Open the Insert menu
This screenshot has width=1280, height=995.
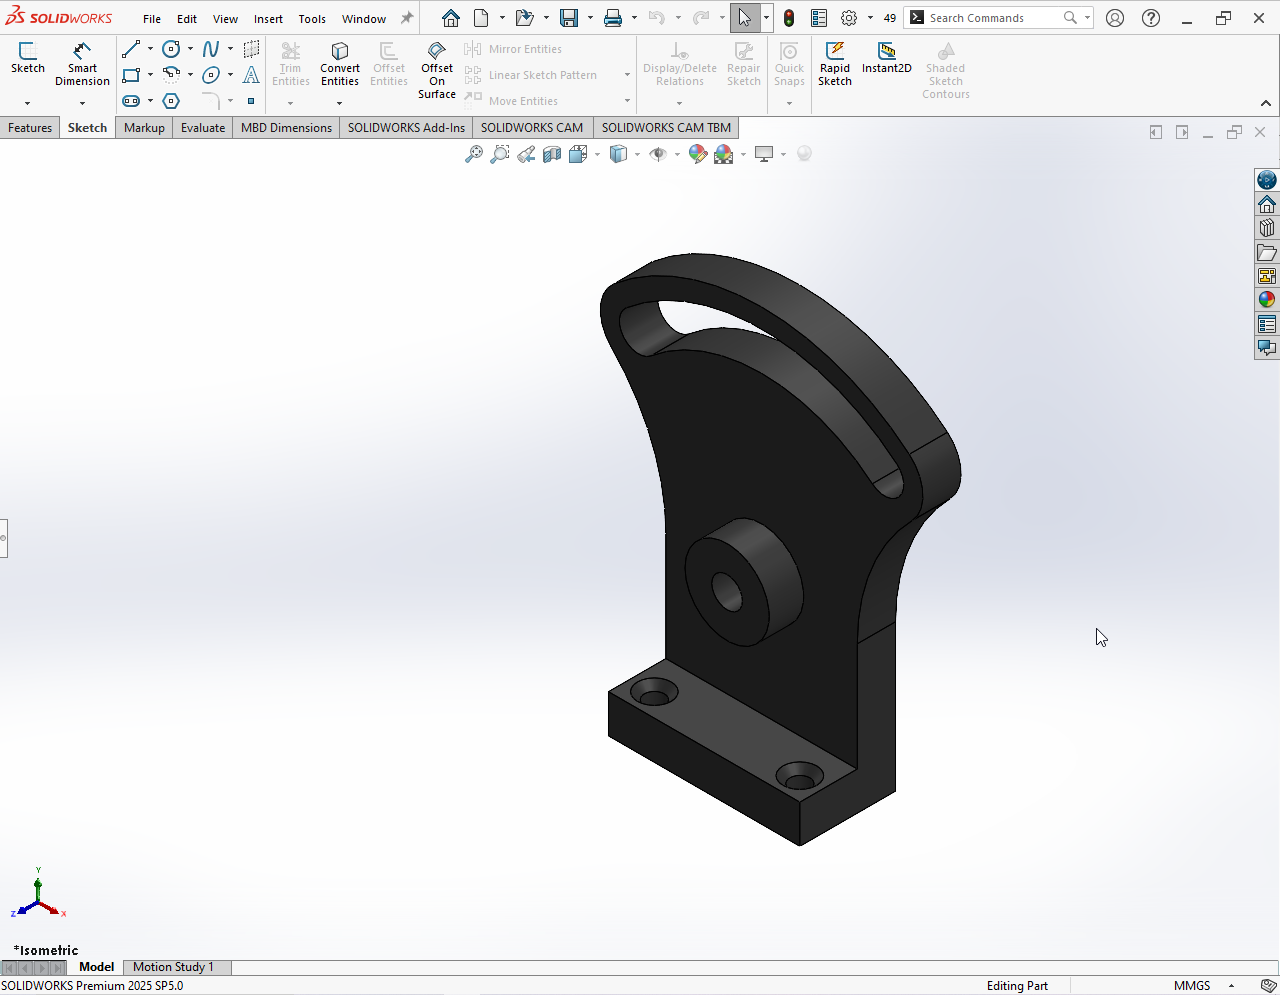pos(268,19)
